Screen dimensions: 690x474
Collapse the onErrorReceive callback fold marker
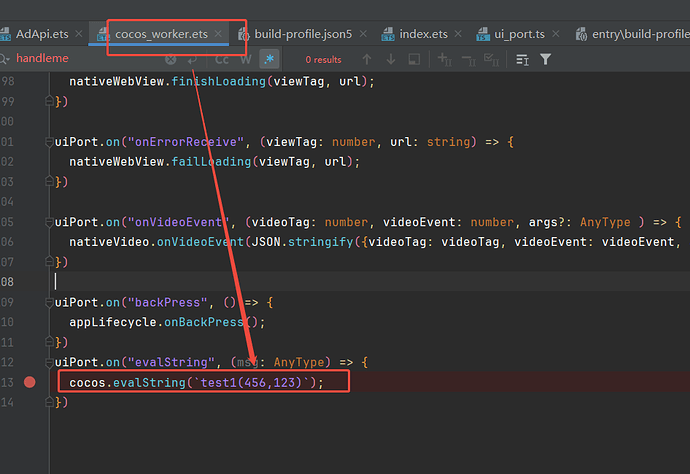click(x=49, y=142)
